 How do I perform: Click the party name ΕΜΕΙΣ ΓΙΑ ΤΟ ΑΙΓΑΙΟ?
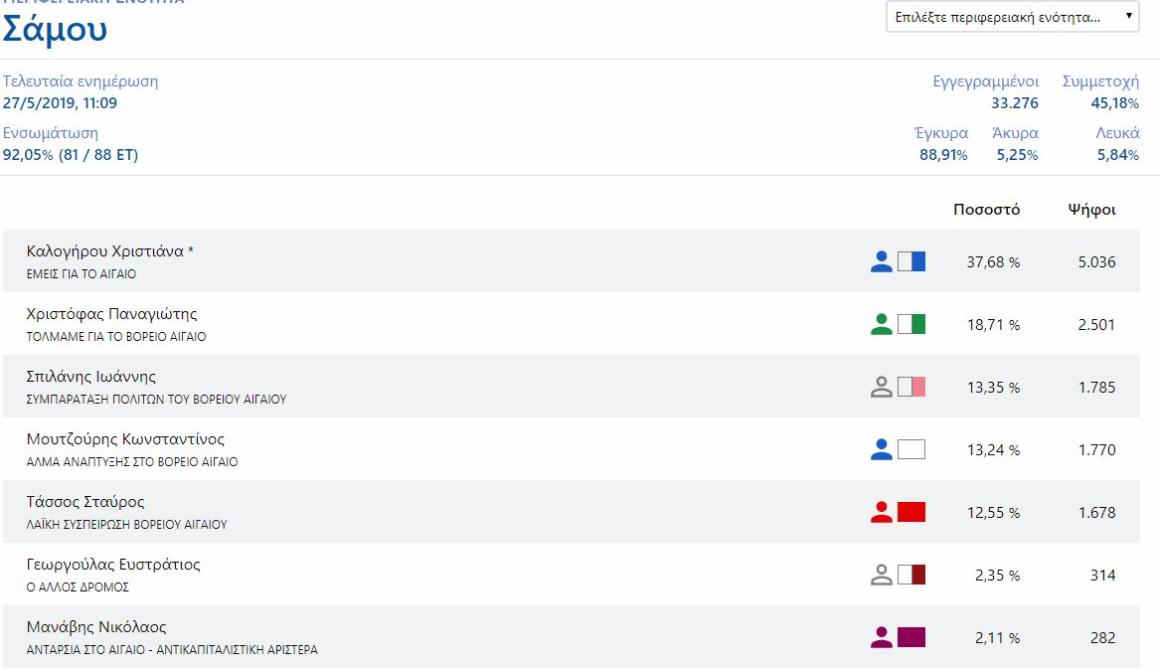pyautogui.click(x=81, y=274)
